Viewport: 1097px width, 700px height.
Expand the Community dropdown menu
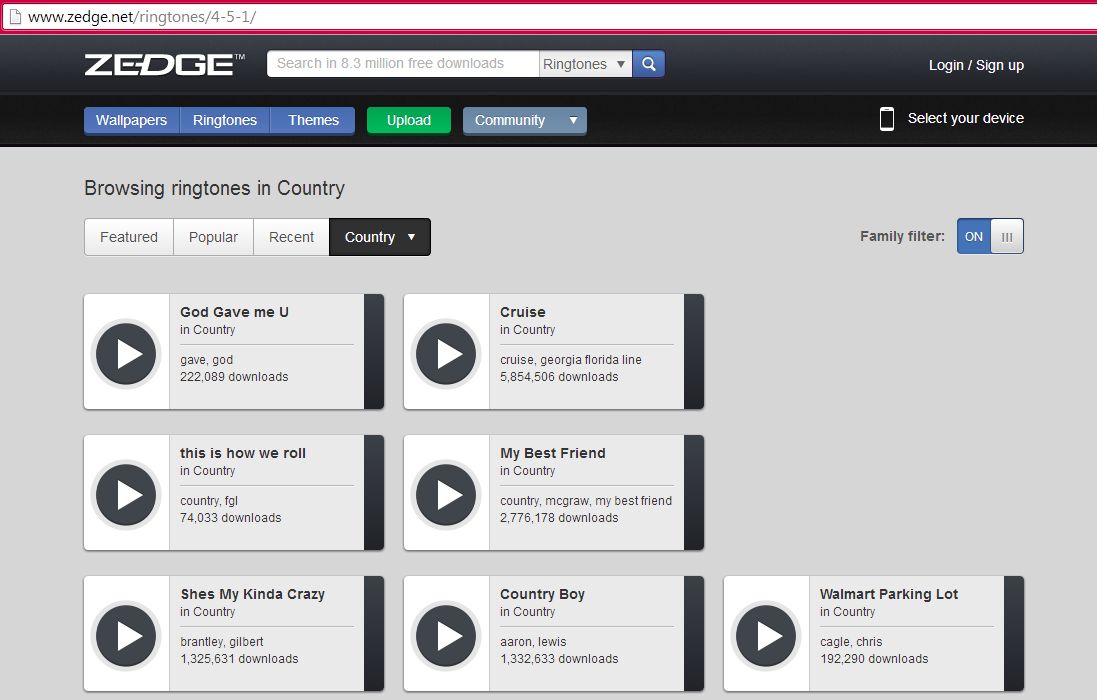[524, 120]
